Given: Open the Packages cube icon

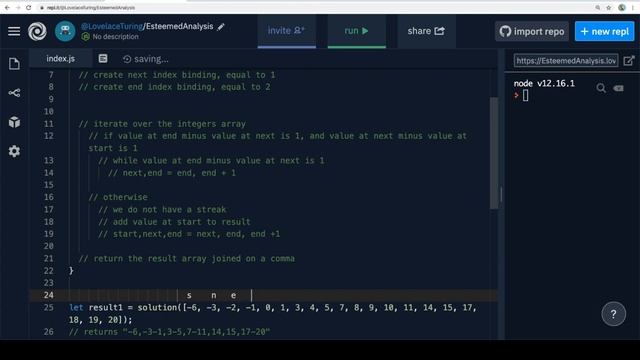Looking at the screenshot, I should pos(14,122).
